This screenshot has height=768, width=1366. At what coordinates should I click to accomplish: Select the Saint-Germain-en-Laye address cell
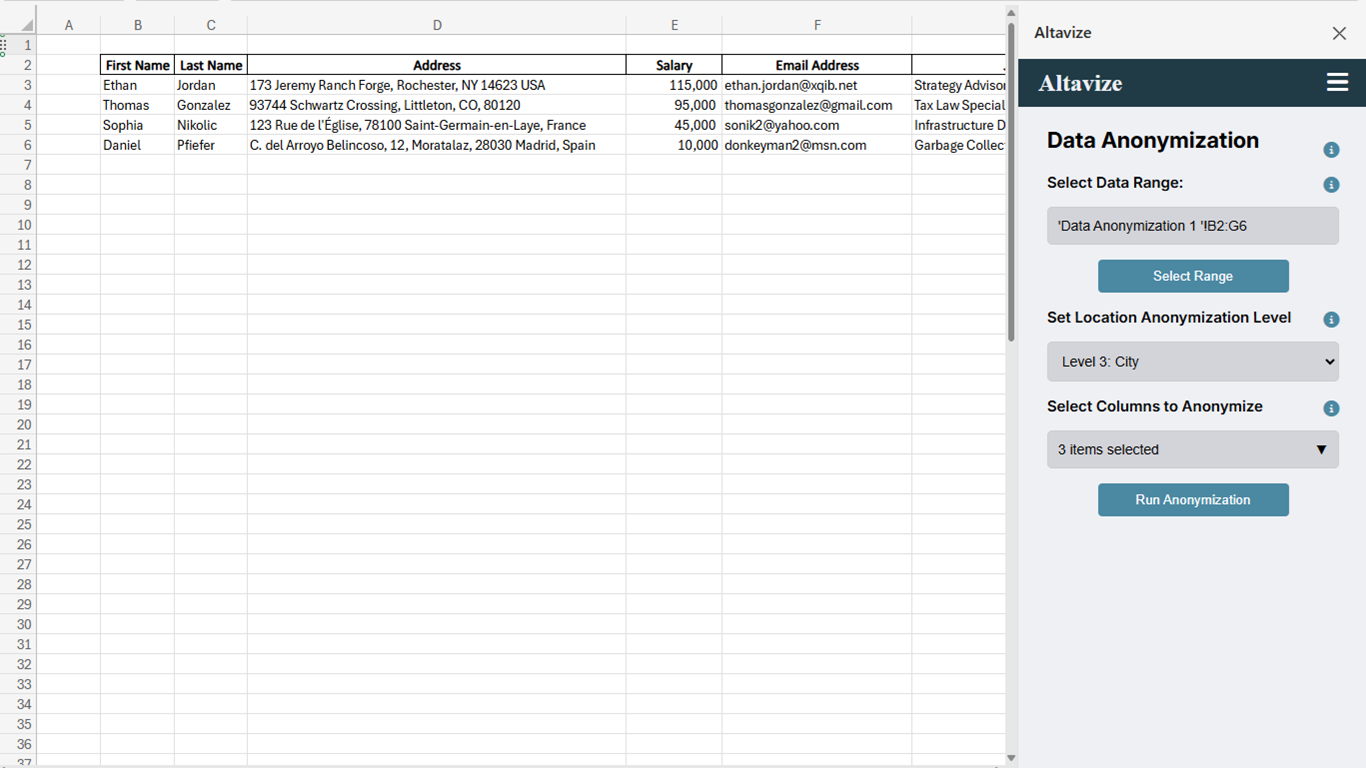click(x=437, y=125)
